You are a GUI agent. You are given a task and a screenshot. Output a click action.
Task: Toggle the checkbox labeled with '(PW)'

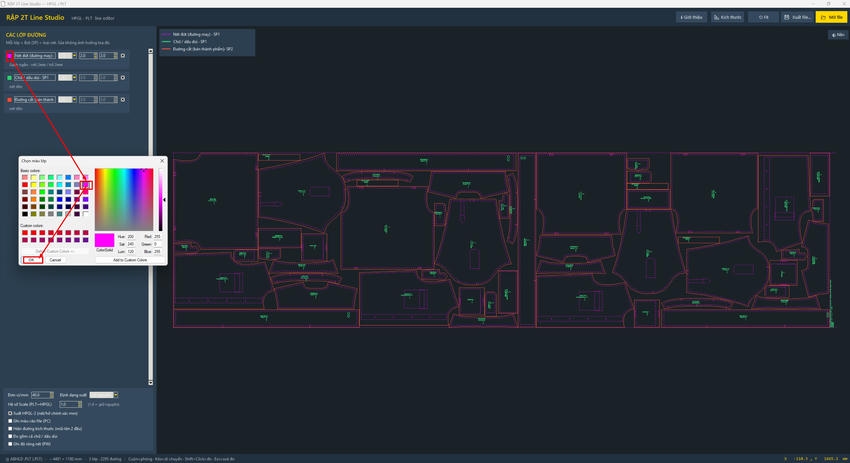click(10, 444)
